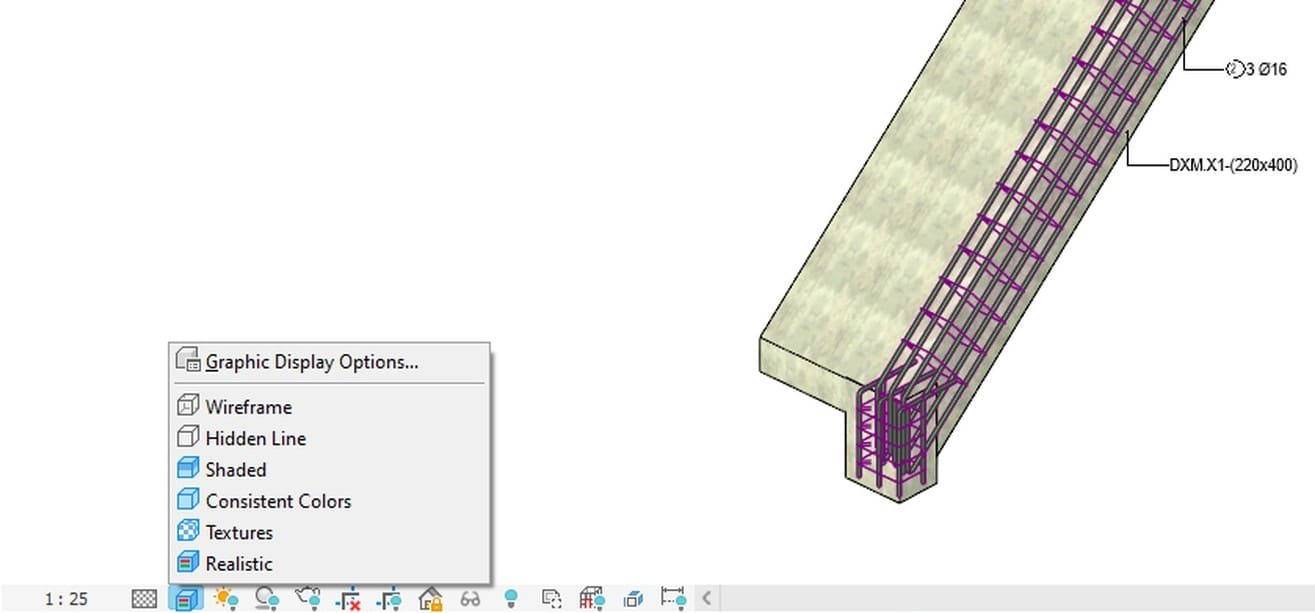Switch to the Shaded visual style
This screenshot has height=613, width=1315.
[329, 469]
